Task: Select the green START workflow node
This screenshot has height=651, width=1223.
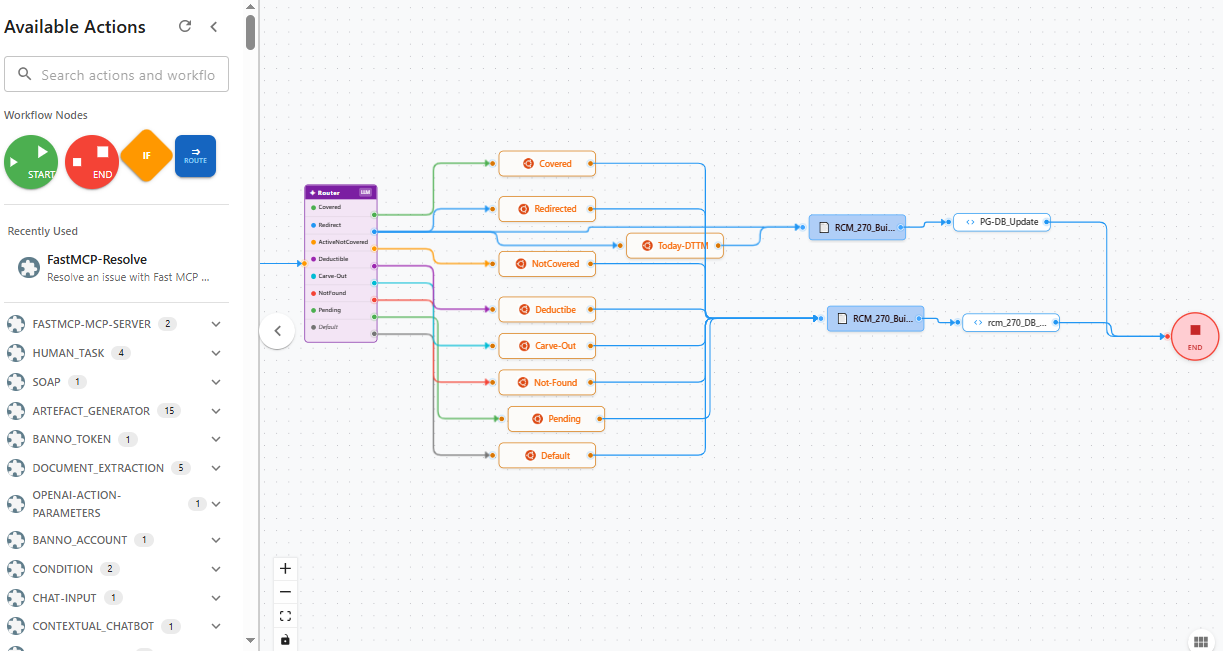Action: coord(31,162)
